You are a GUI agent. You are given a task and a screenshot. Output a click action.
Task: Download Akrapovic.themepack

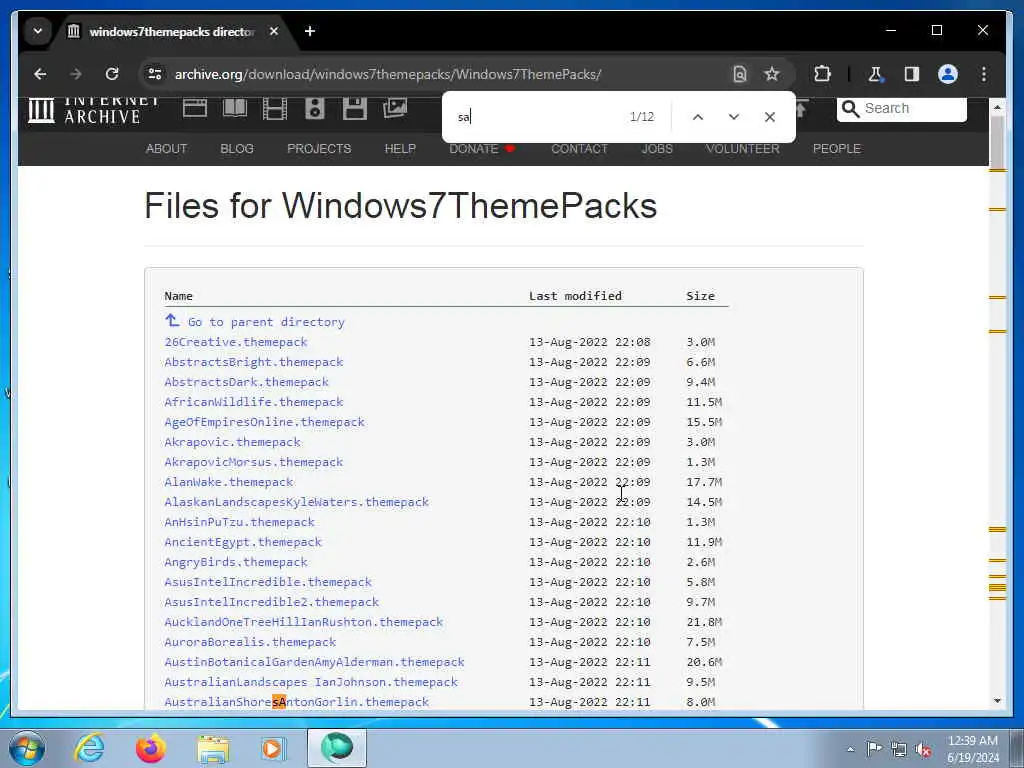tap(232, 441)
